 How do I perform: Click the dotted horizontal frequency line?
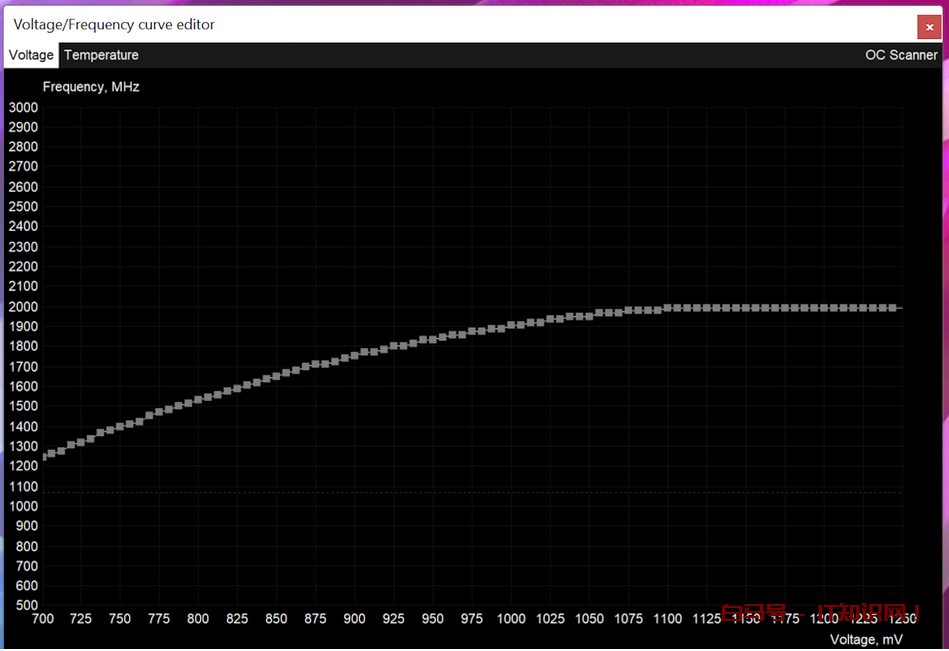point(470,492)
